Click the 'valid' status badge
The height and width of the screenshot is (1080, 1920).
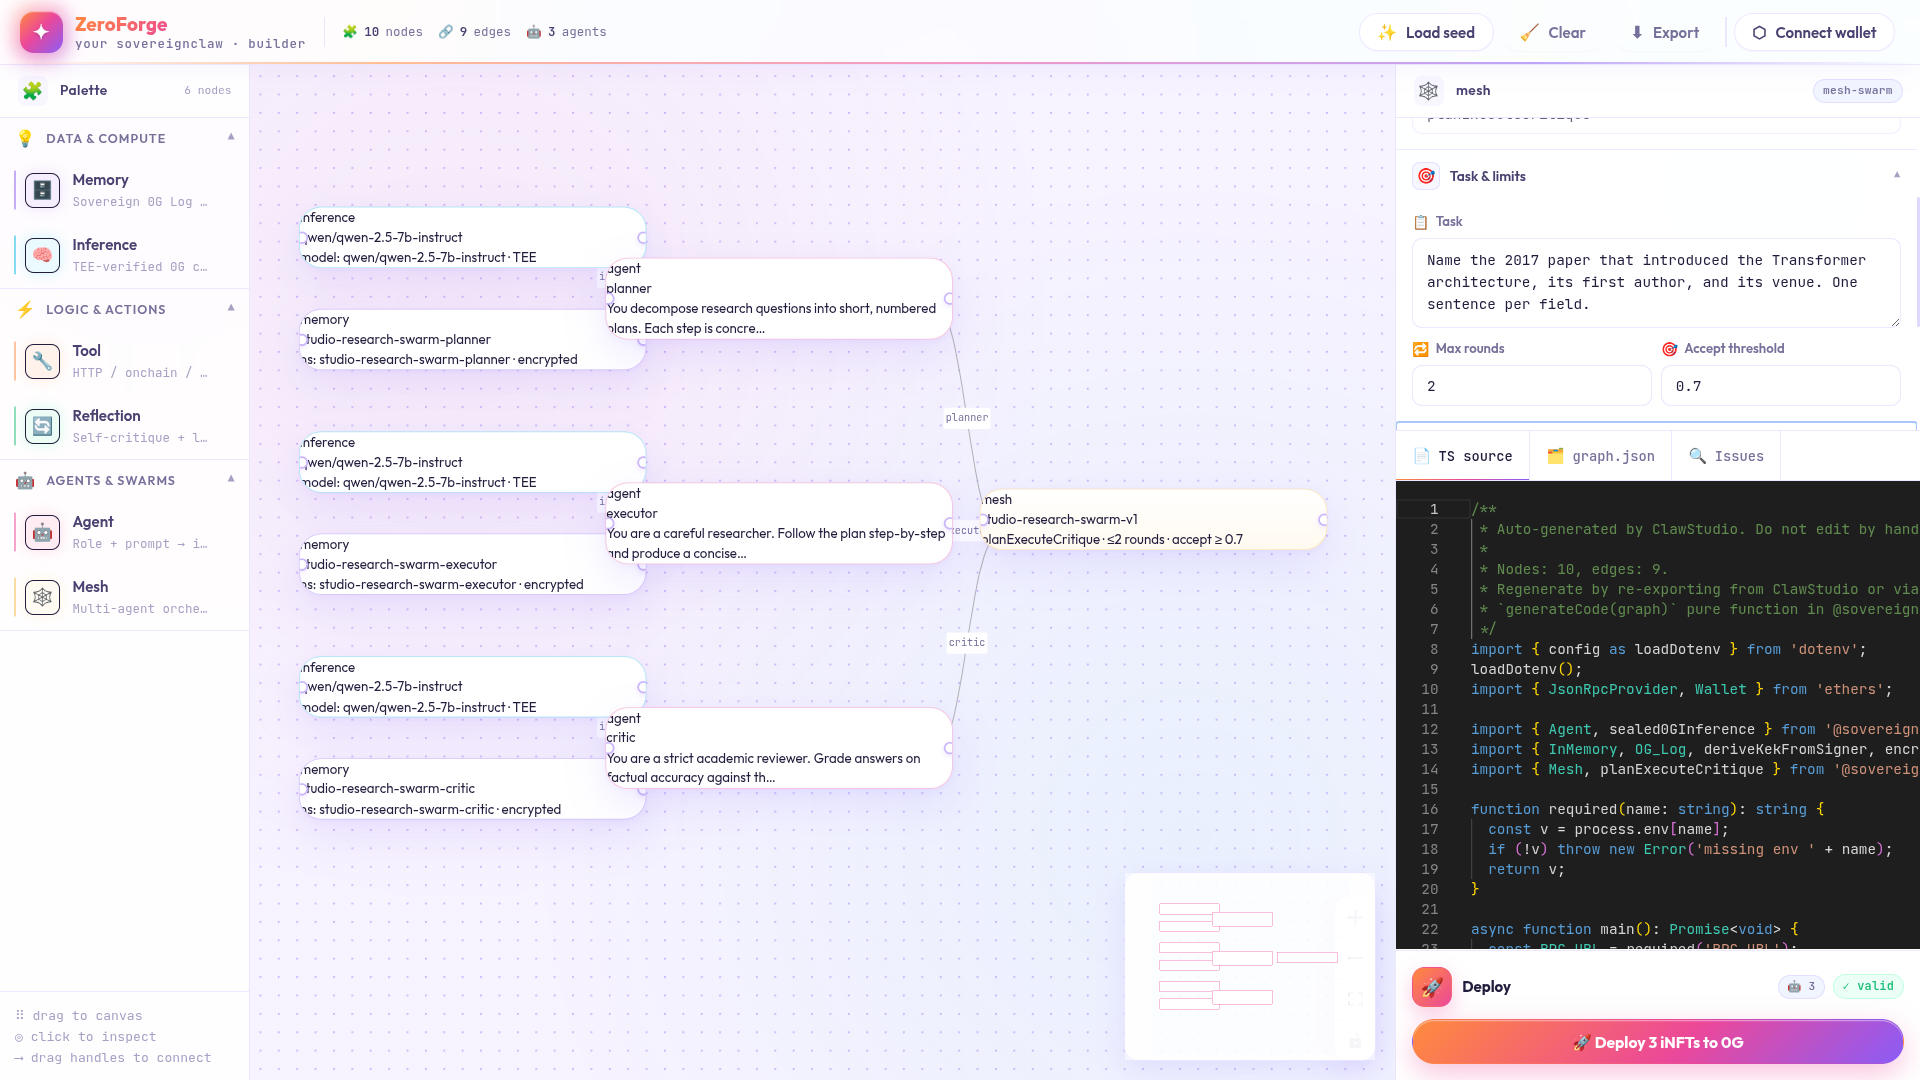coord(1868,987)
